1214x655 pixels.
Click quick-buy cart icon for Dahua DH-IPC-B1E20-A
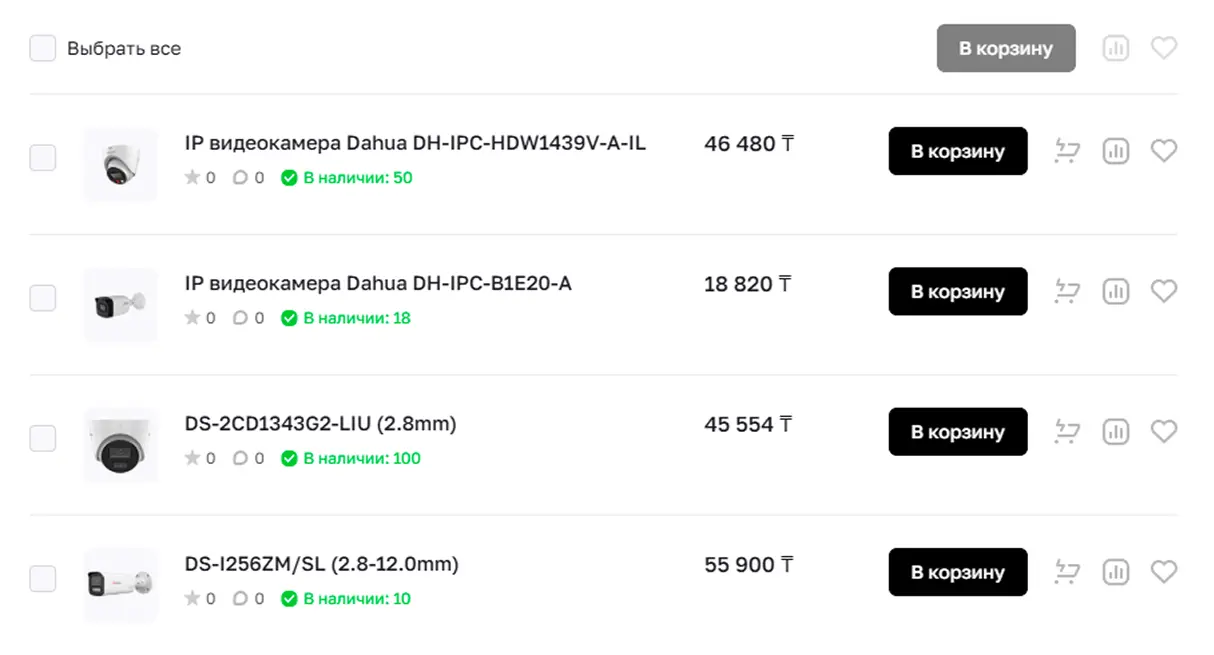pyautogui.click(x=1067, y=292)
